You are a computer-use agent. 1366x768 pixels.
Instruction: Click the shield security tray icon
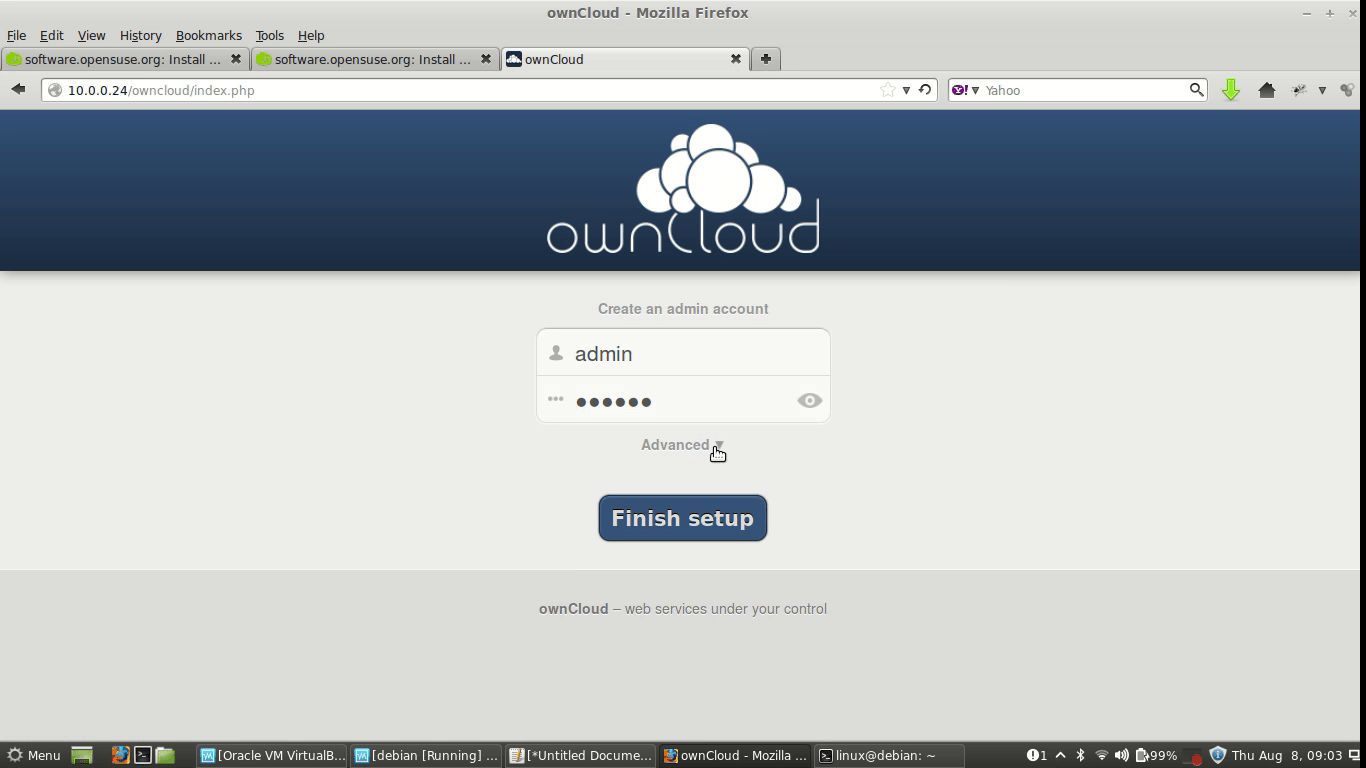(1217, 755)
